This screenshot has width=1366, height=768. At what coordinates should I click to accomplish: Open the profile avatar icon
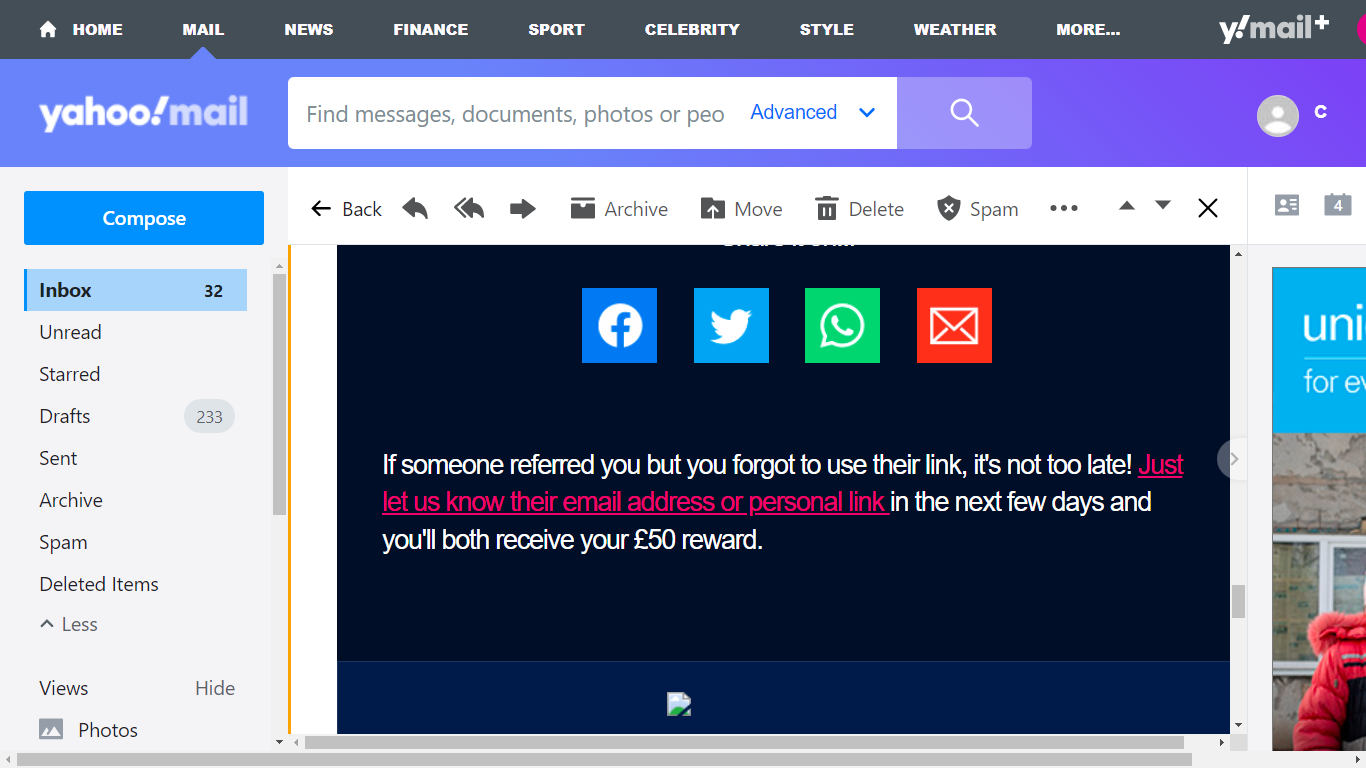[x=1278, y=116]
